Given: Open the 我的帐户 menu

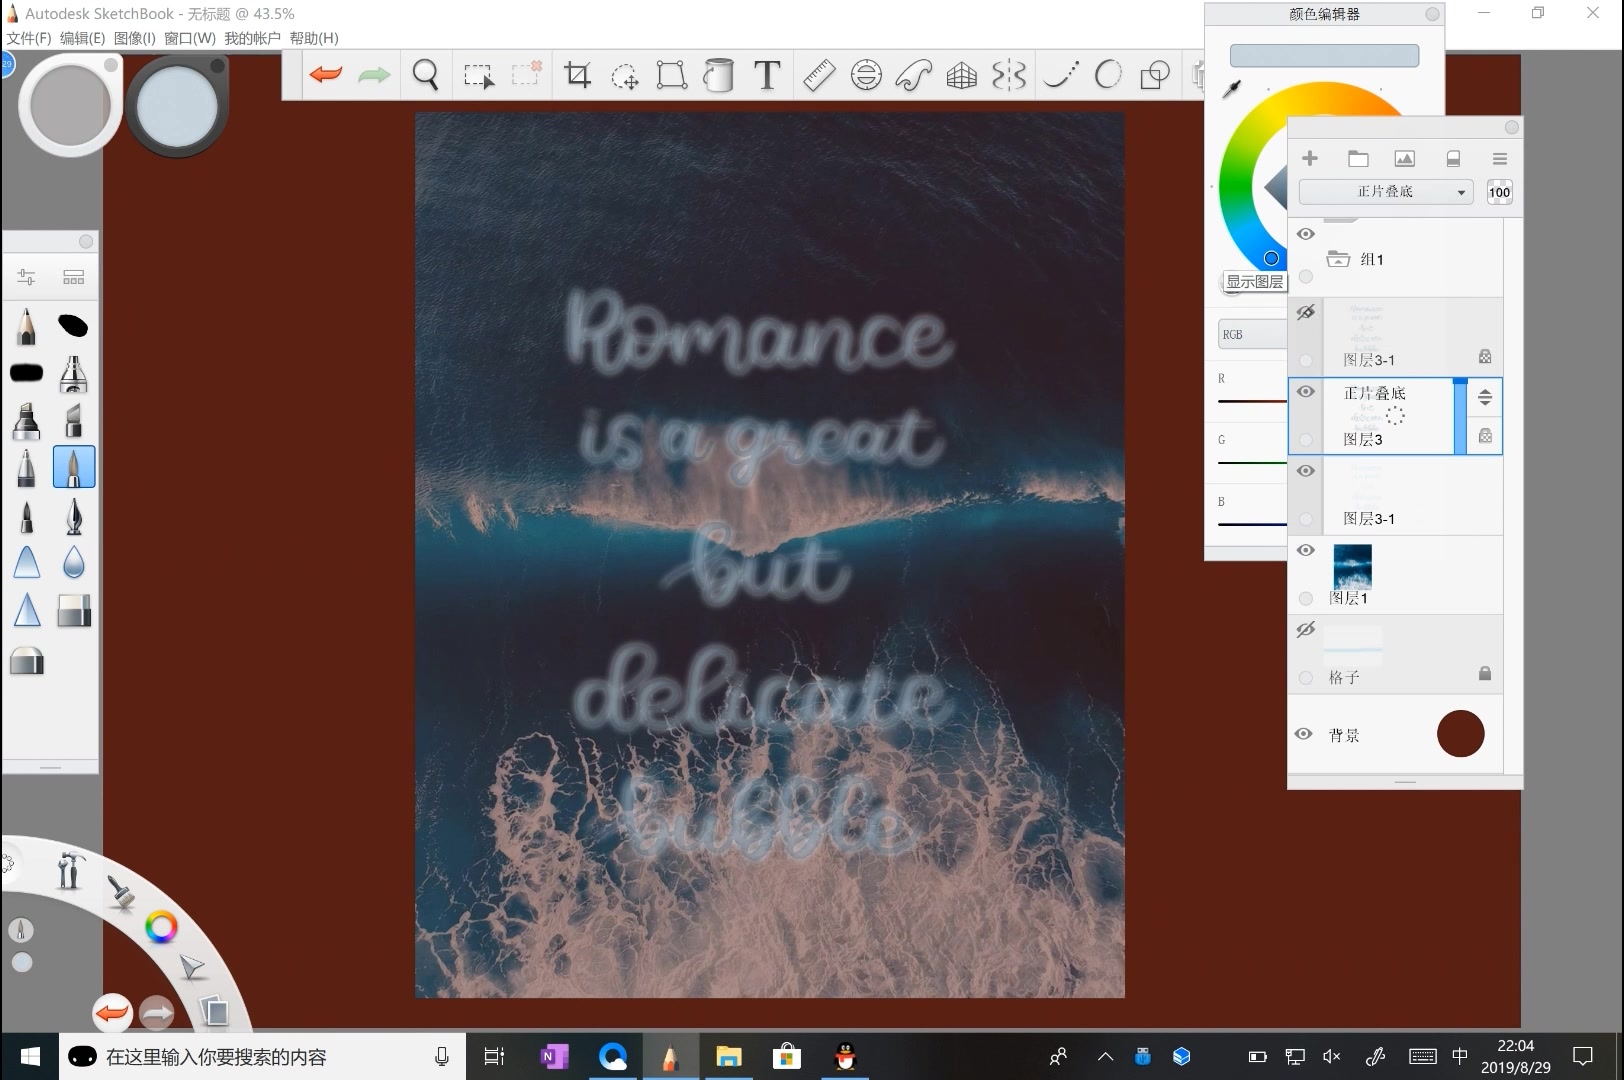Looking at the screenshot, I should tap(252, 38).
